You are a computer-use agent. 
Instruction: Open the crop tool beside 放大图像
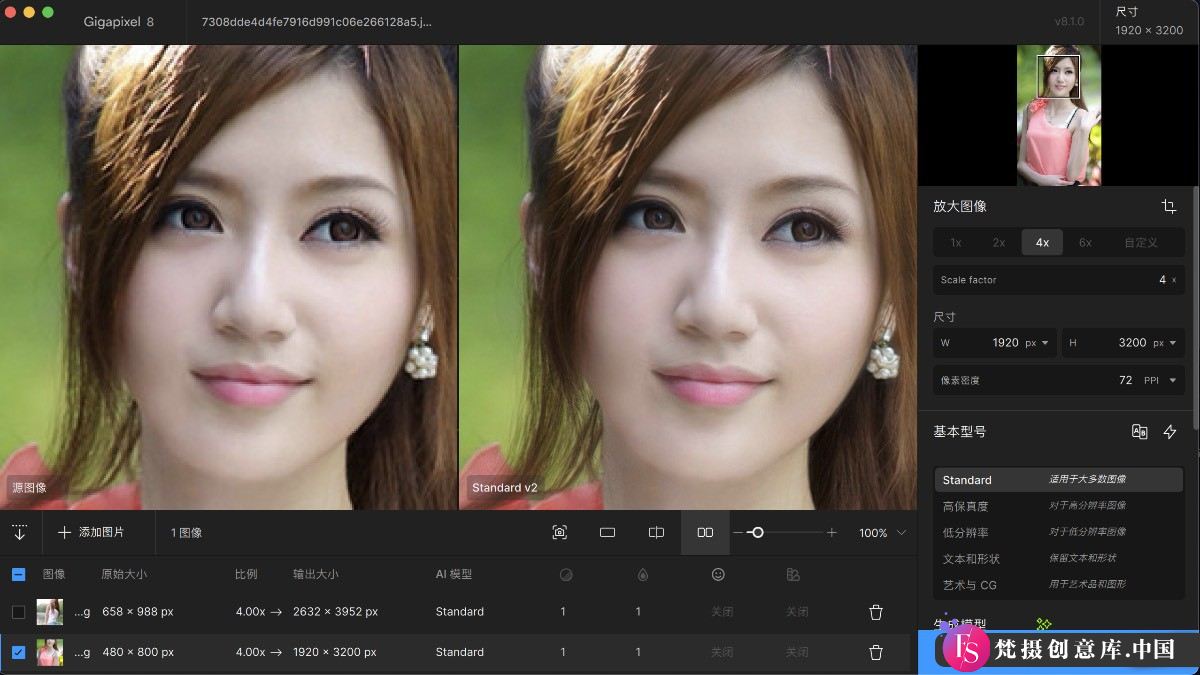click(x=1168, y=206)
